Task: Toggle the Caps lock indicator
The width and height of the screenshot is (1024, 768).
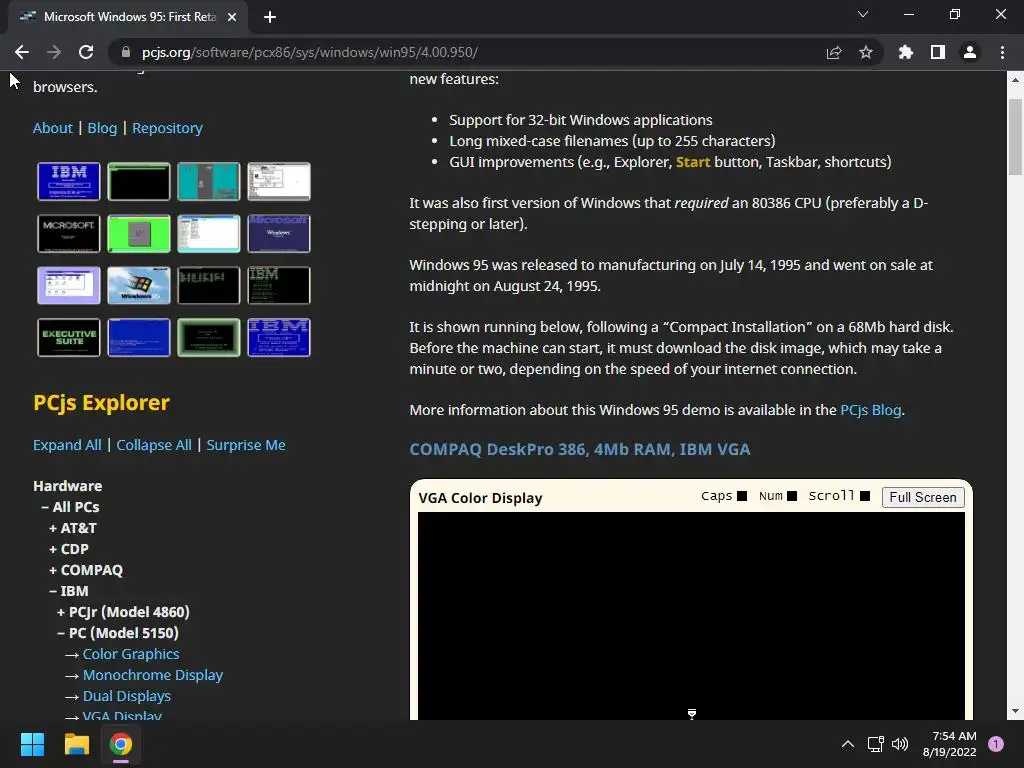Action: pos(742,496)
